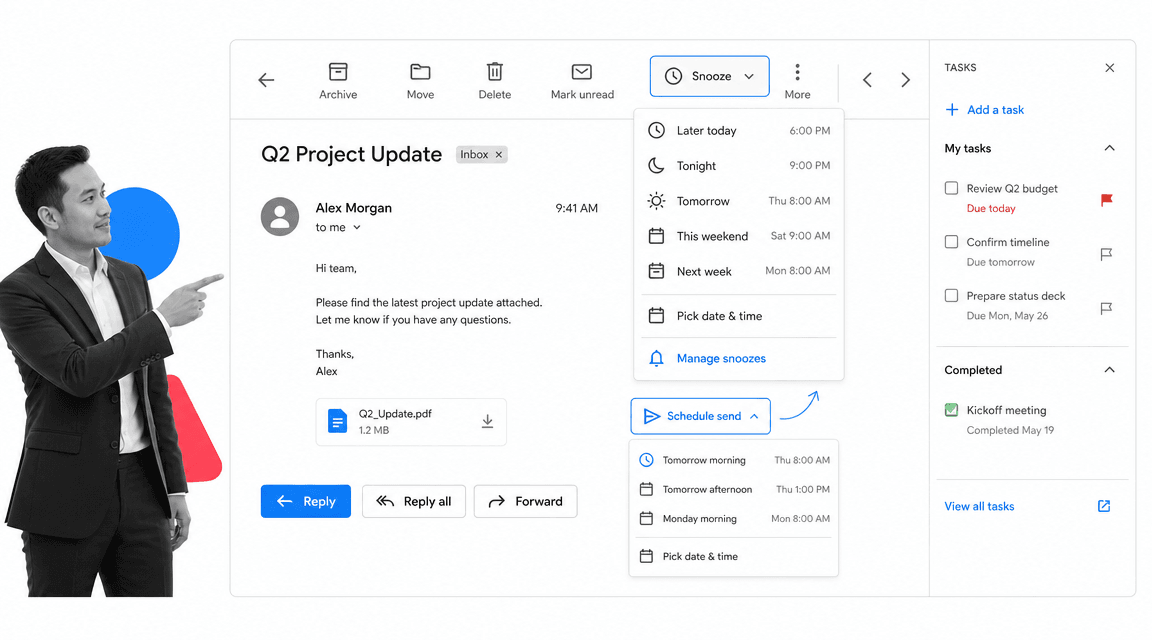Click the Due Mon, May 26 text

click(1007, 316)
